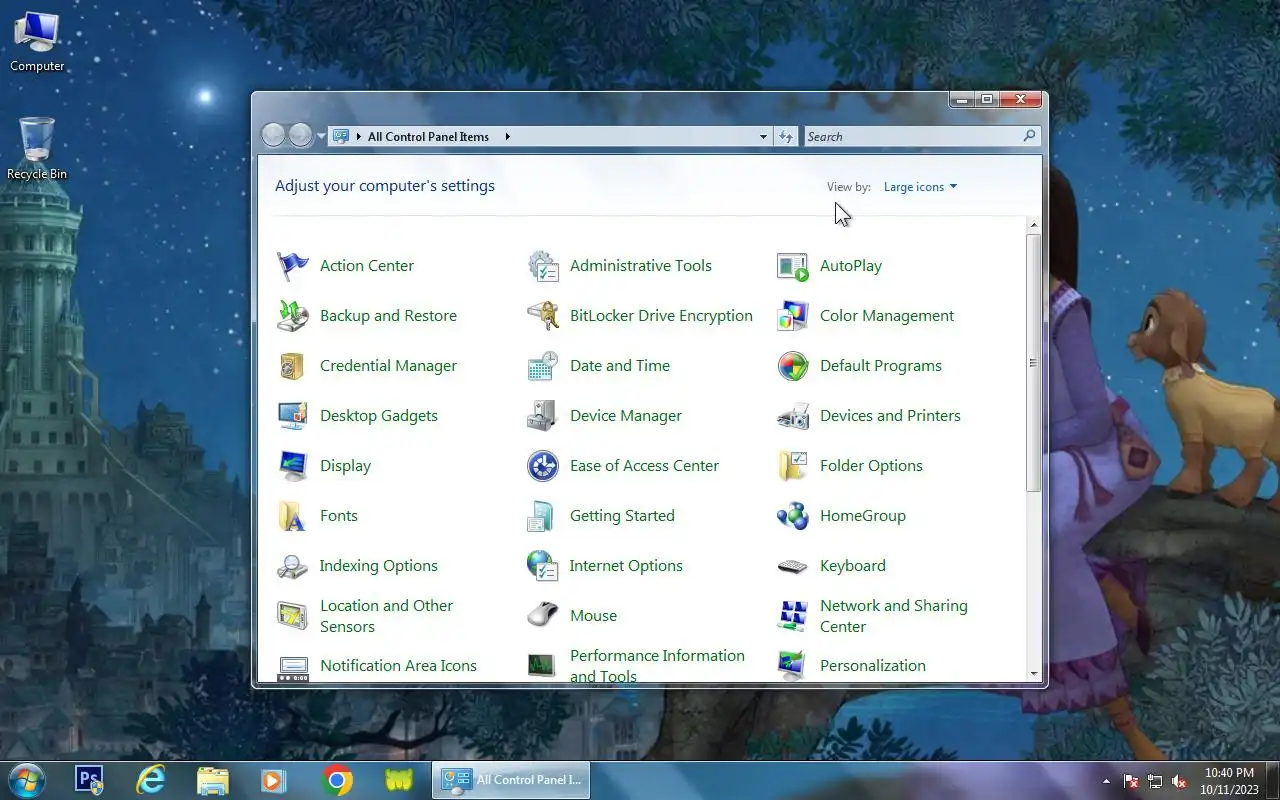Open Google Chrome from the taskbar
Viewport: 1280px width, 800px height.
[337, 780]
